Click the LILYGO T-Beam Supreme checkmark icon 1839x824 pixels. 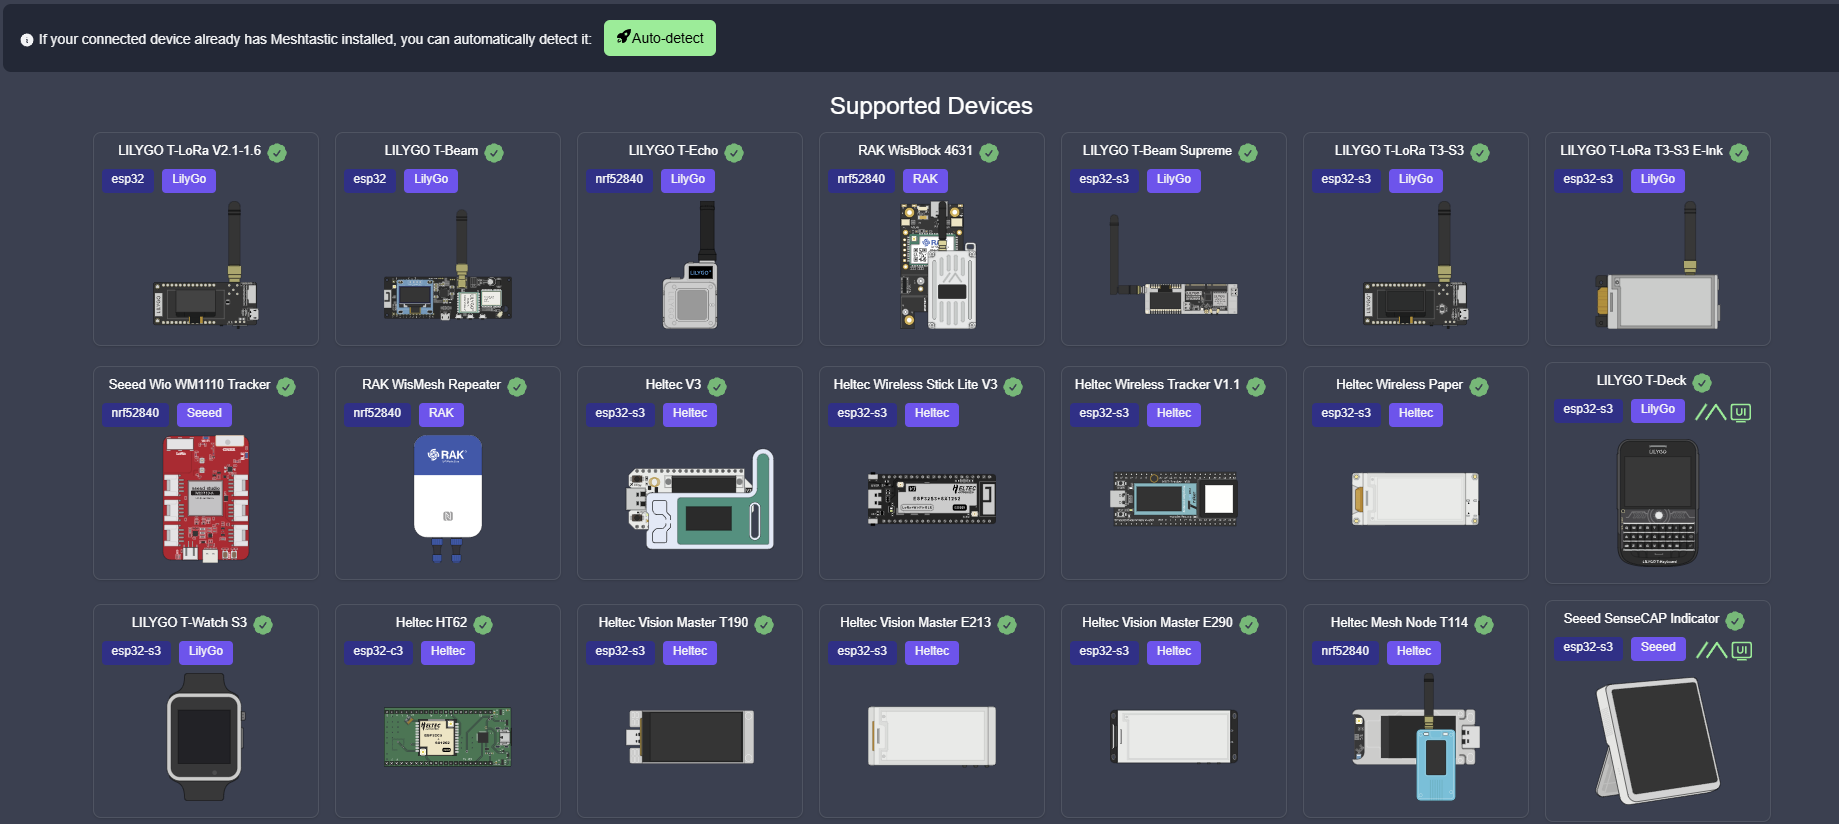pos(1248,153)
